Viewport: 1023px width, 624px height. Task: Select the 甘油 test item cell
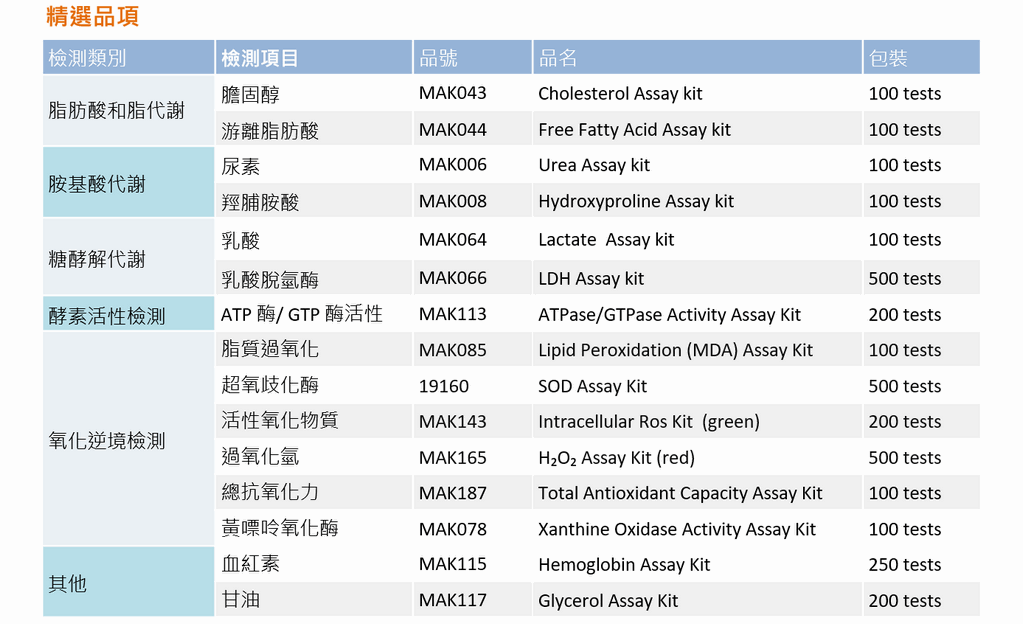[240, 600]
